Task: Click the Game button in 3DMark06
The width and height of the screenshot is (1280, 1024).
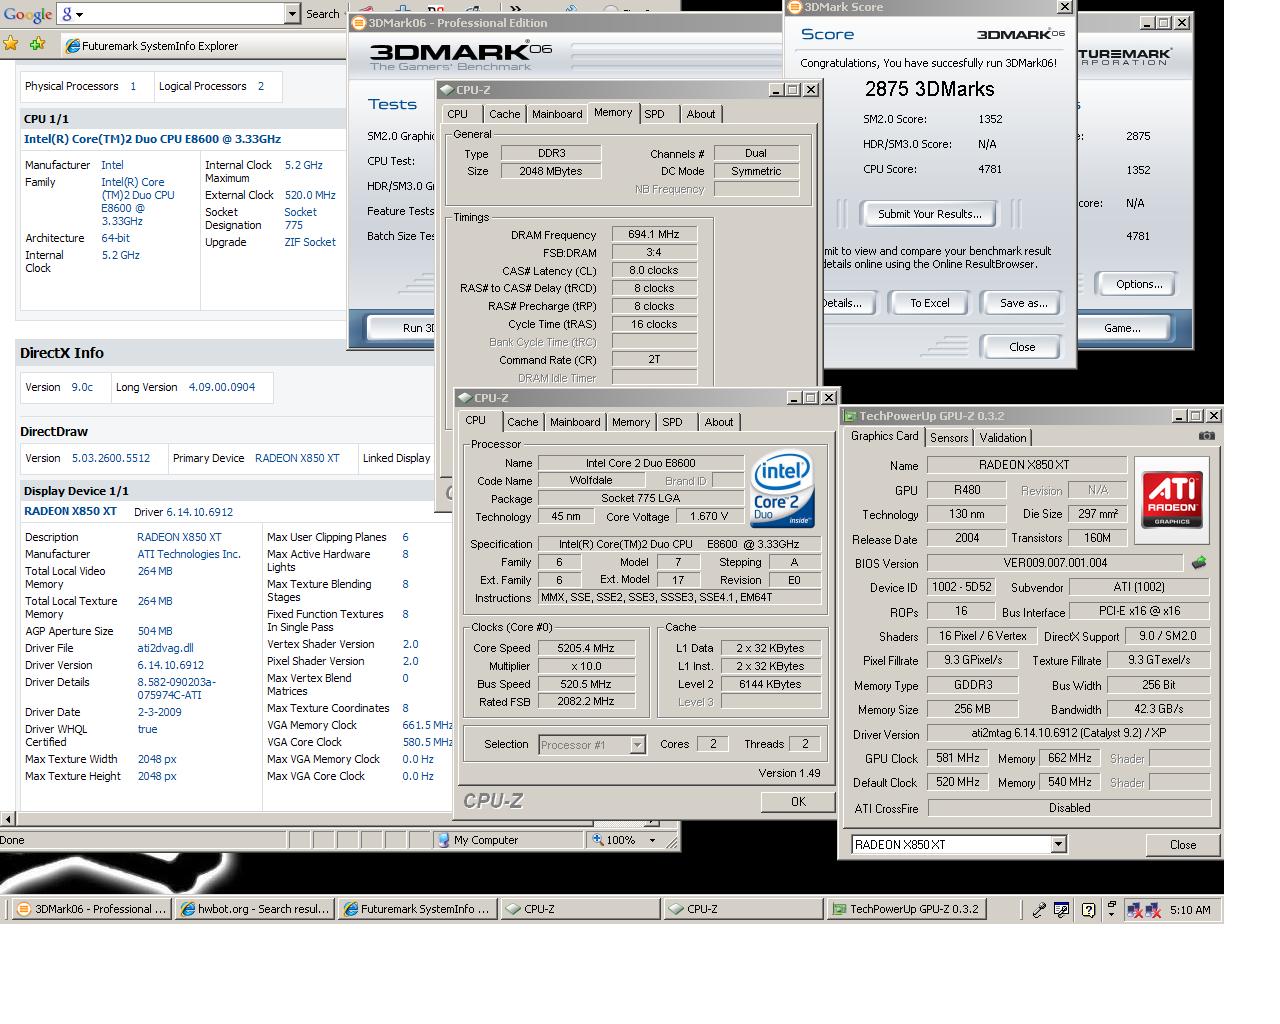Action: click(1121, 328)
